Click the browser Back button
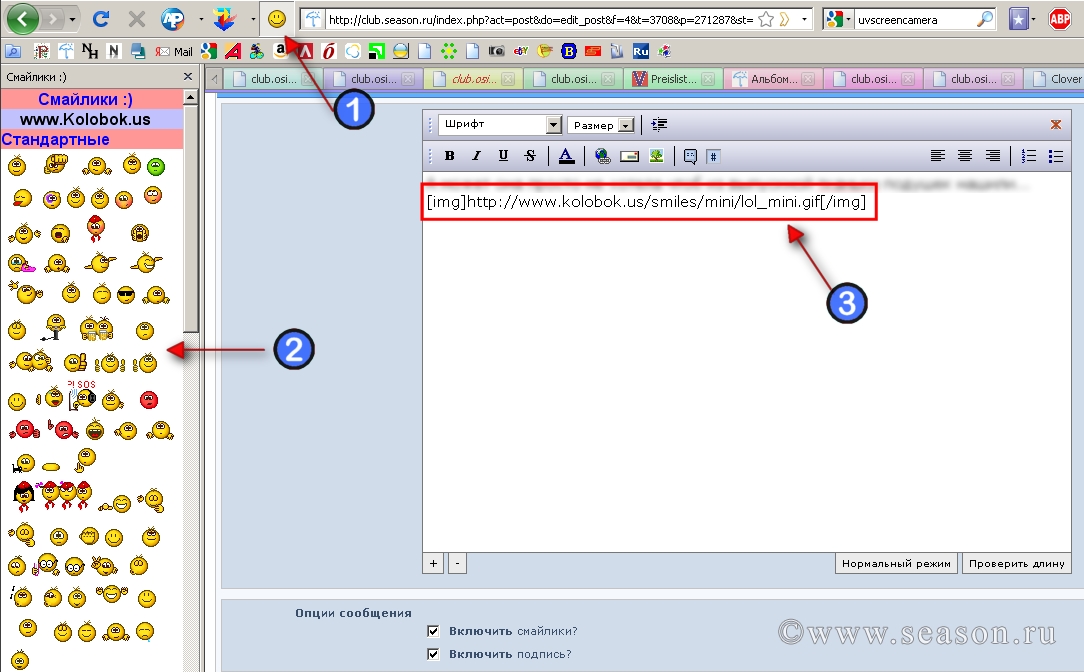Screen dimensions: 1084x672 pos(23,19)
